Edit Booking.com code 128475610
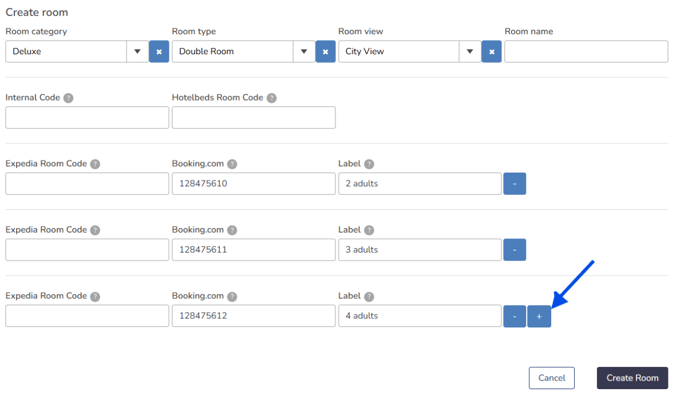Viewport: 688px width, 396px height. click(x=254, y=183)
